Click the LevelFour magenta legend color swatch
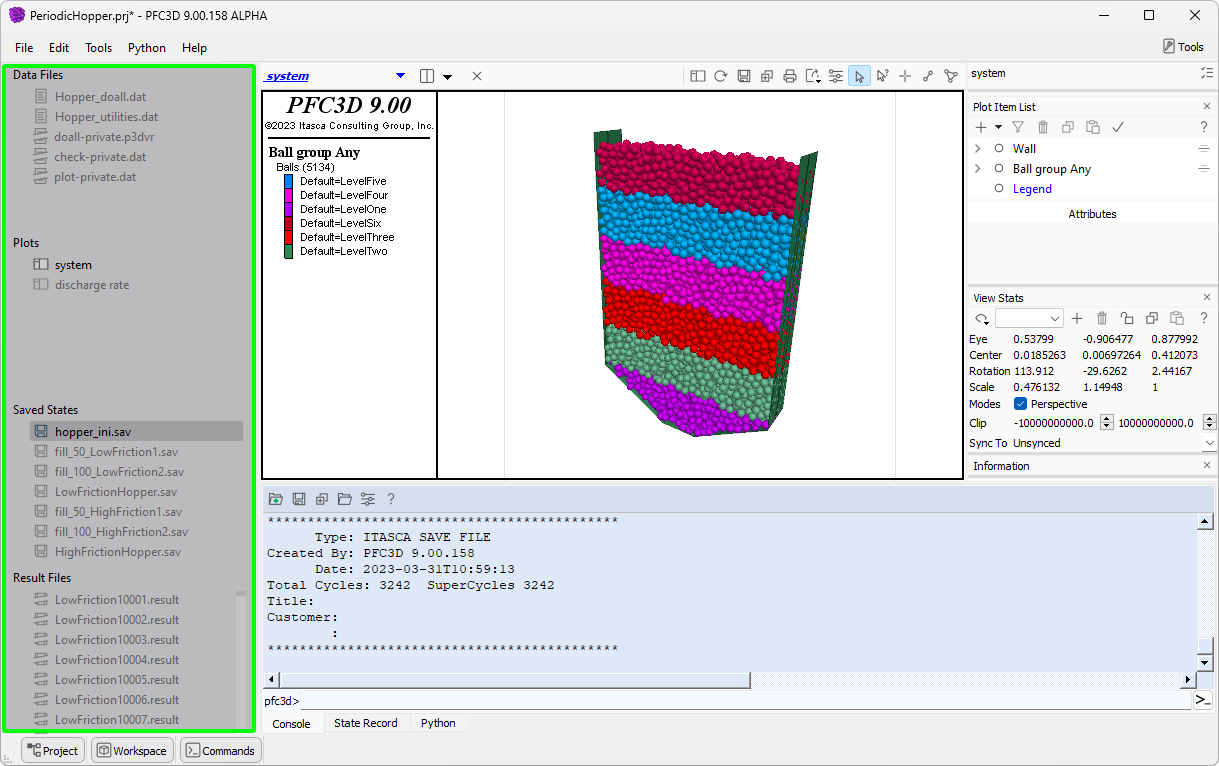 click(x=289, y=195)
